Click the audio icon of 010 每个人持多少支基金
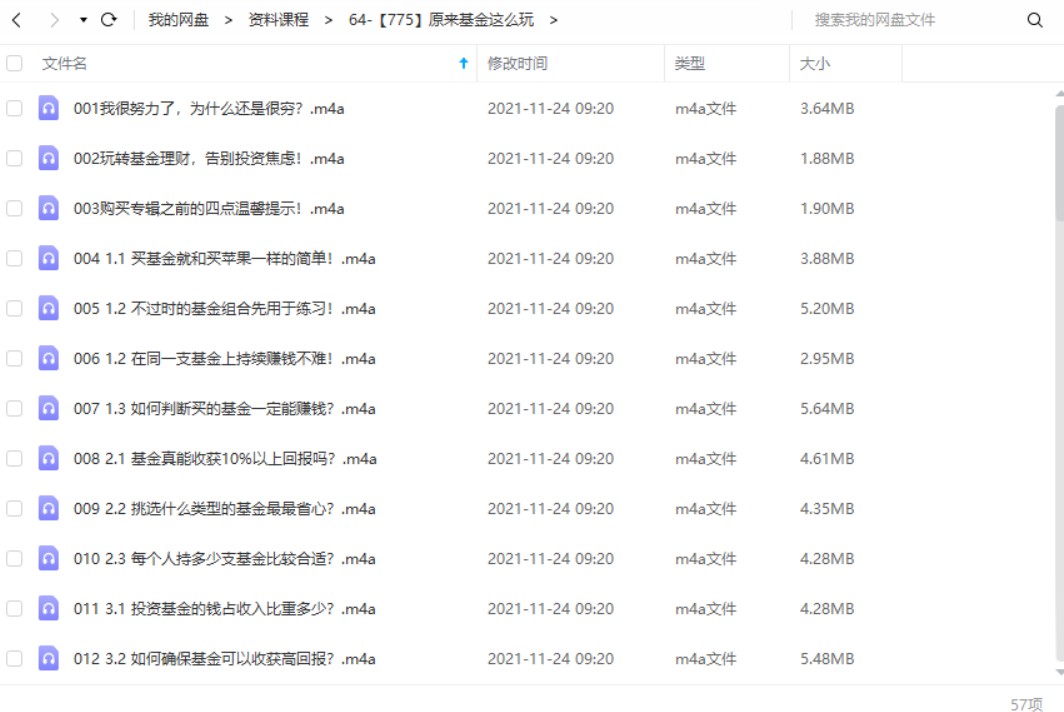 tap(48, 558)
